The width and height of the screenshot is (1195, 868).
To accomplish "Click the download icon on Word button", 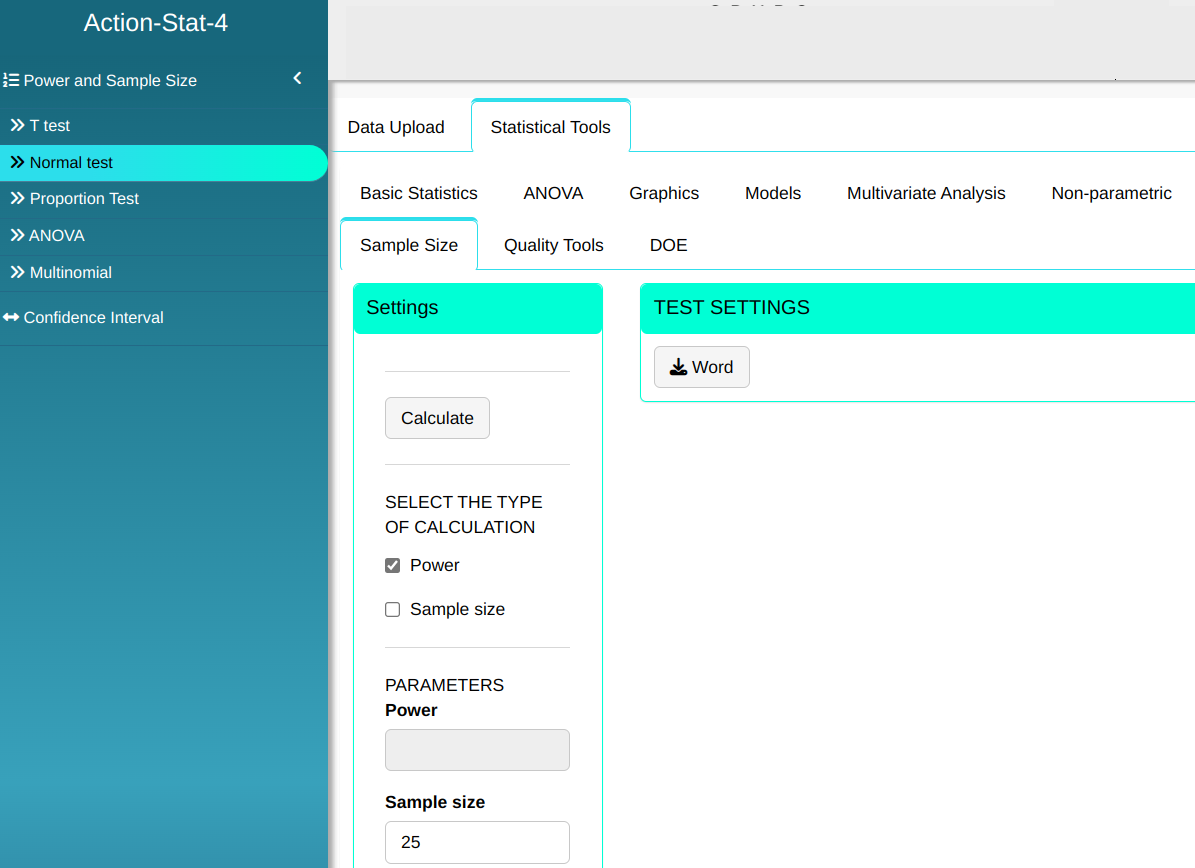I will pyautogui.click(x=678, y=367).
